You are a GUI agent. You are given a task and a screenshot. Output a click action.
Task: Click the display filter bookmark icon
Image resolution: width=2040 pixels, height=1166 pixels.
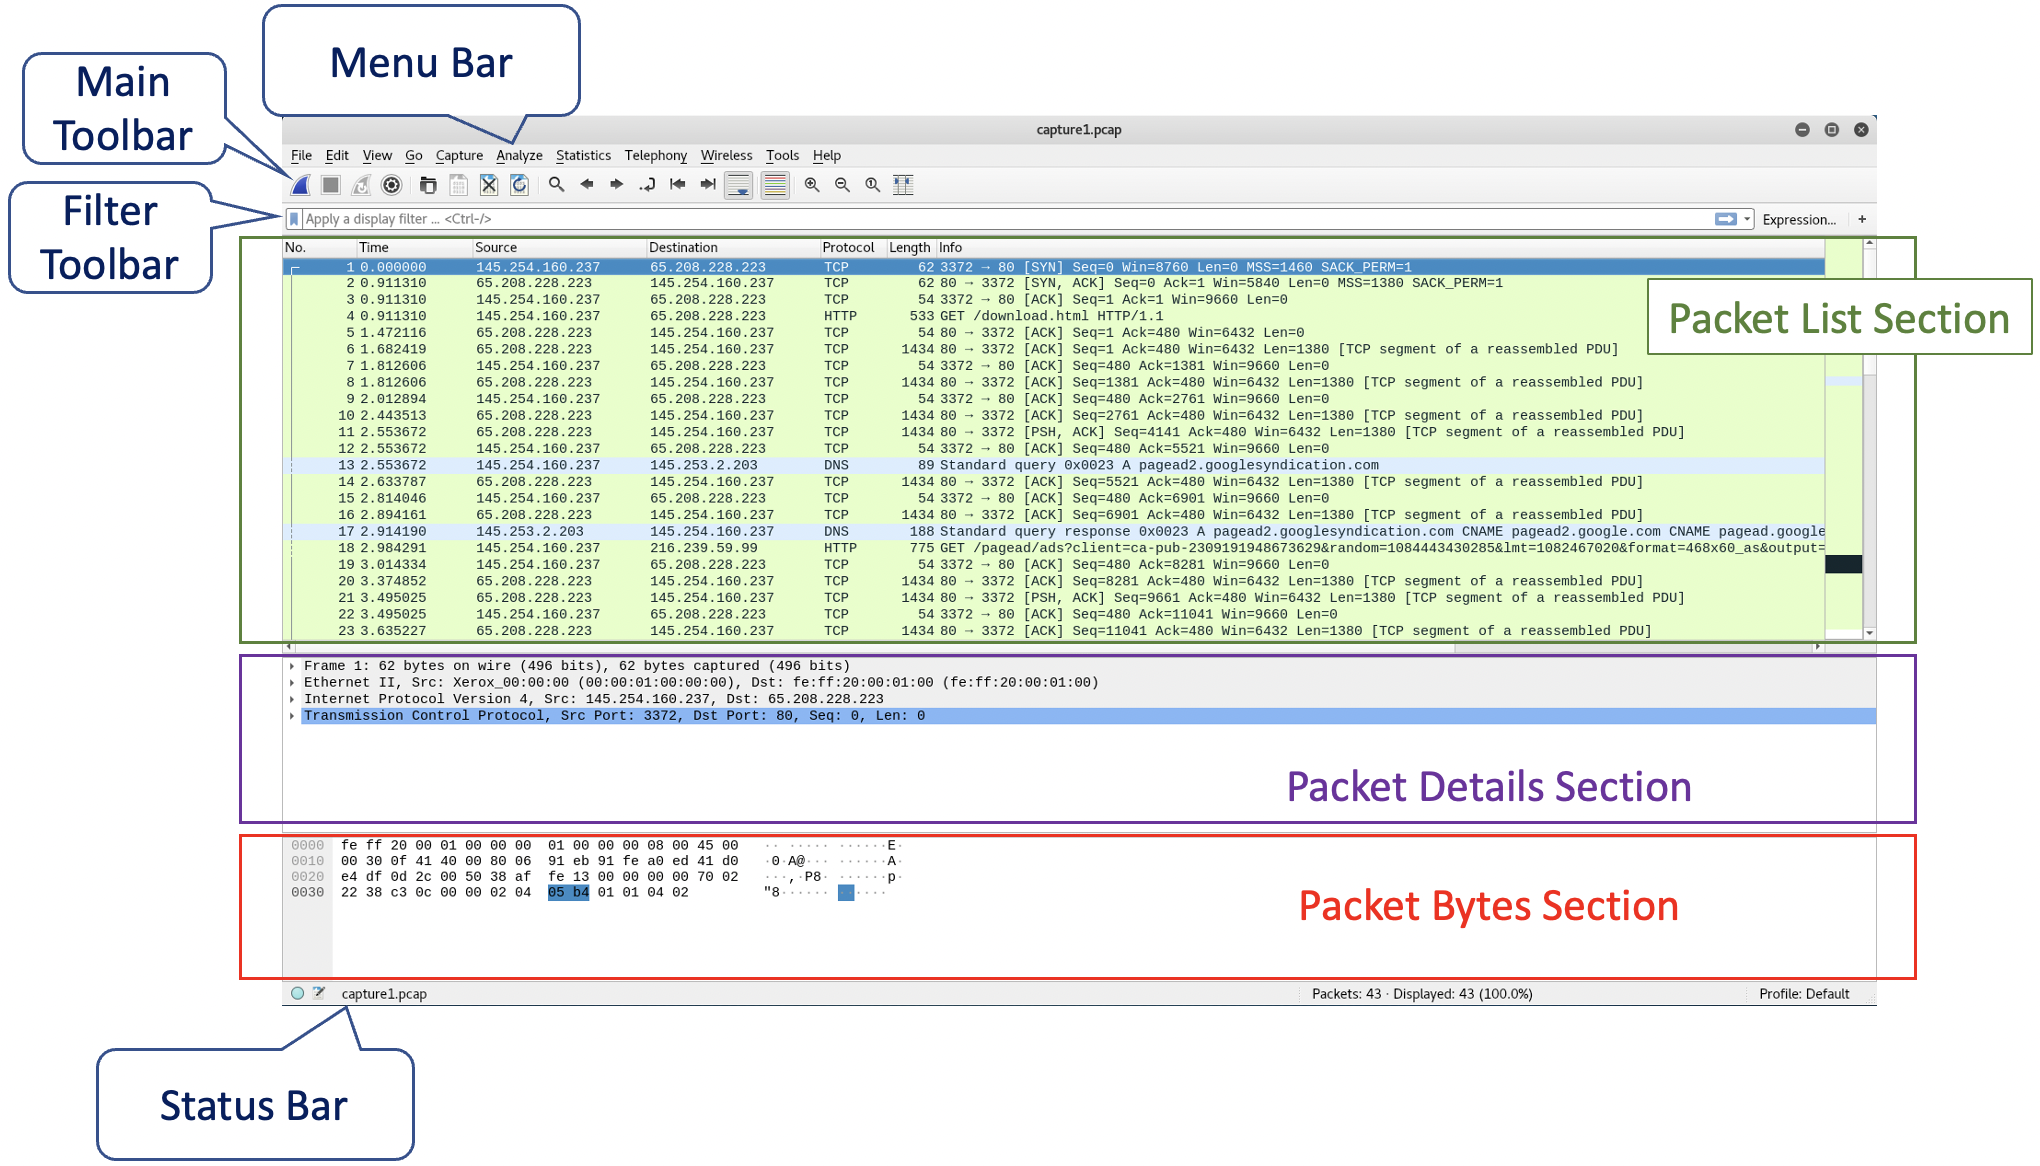click(294, 219)
